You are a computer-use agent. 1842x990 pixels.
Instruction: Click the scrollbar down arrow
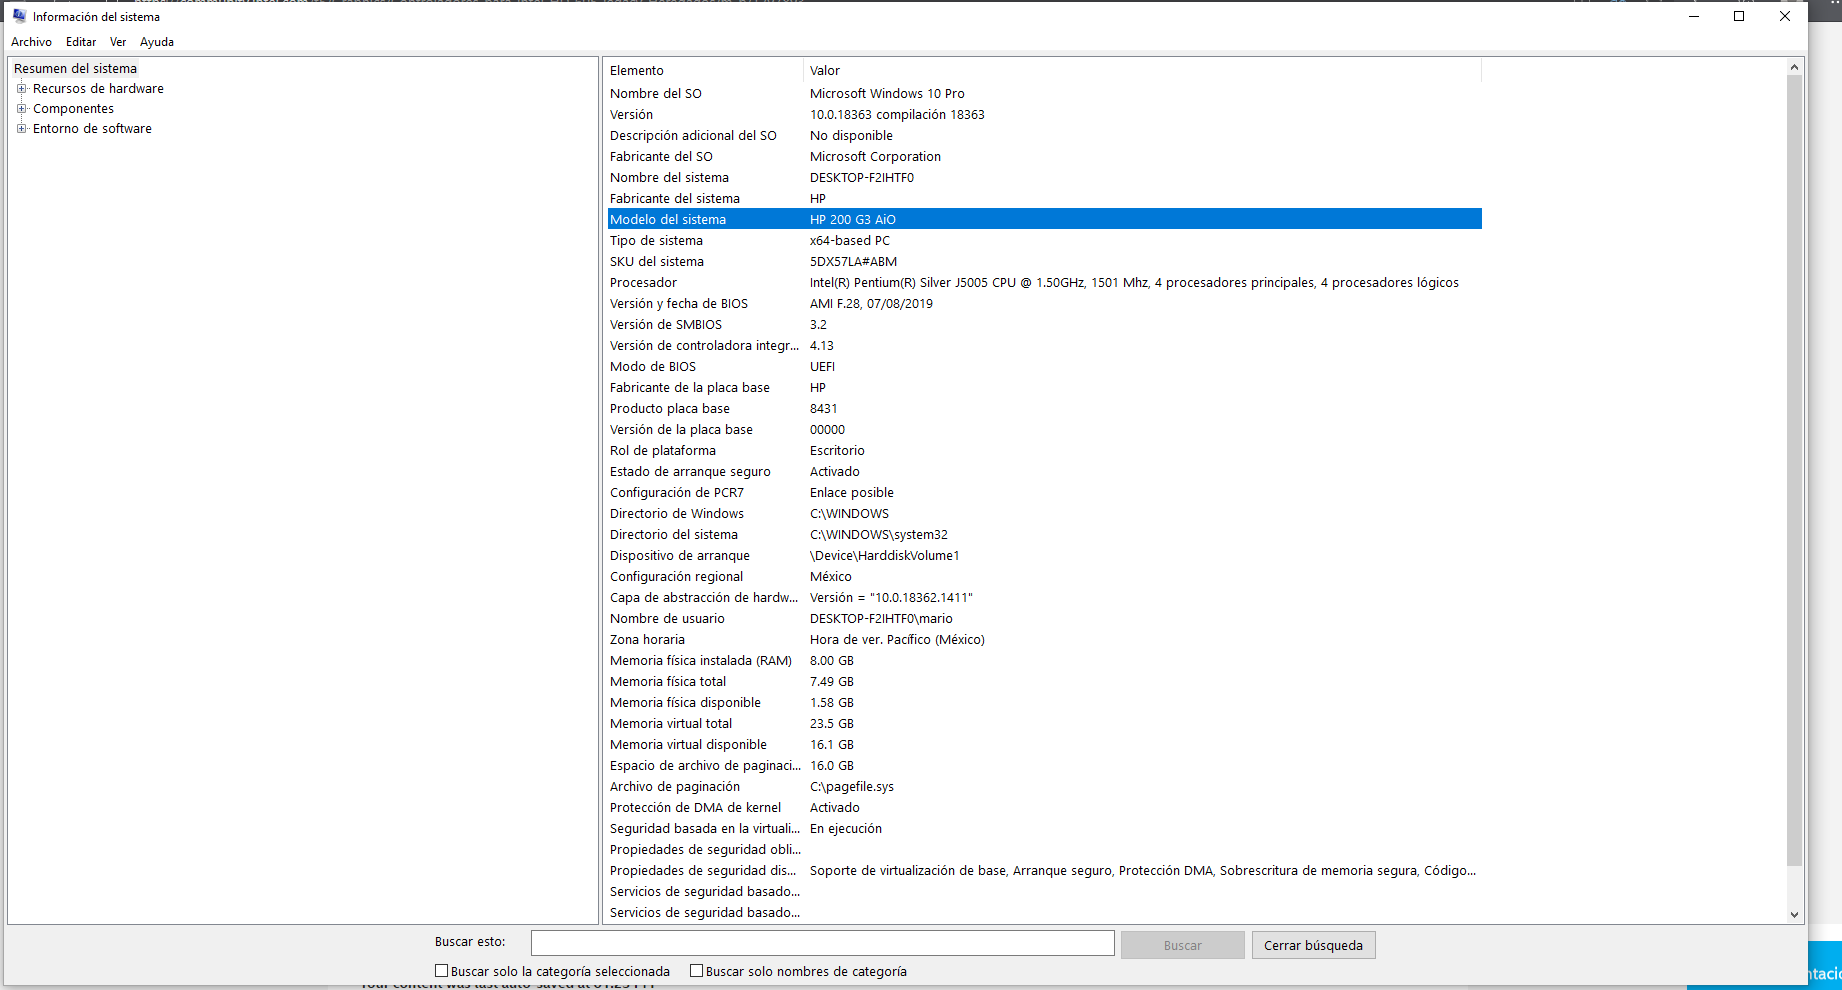click(x=1795, y=913)
